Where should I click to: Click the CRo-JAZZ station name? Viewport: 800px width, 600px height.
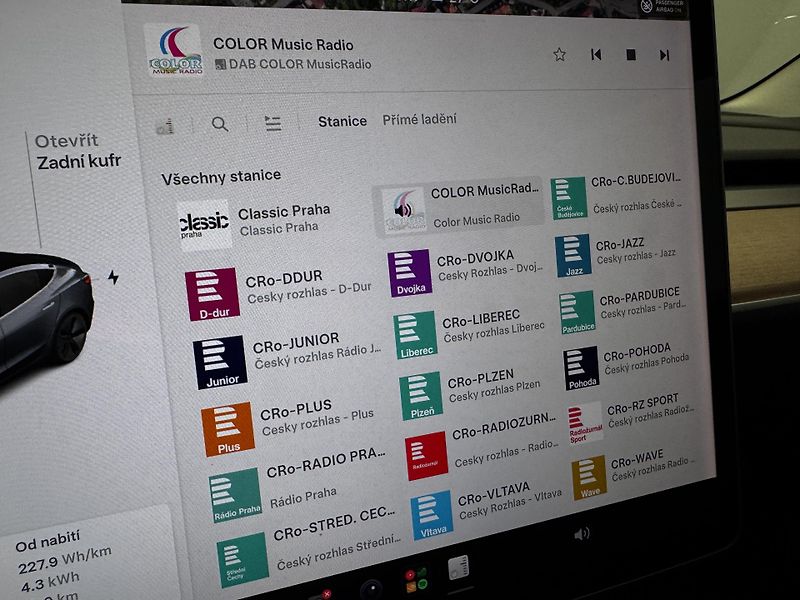click(620, 244)
